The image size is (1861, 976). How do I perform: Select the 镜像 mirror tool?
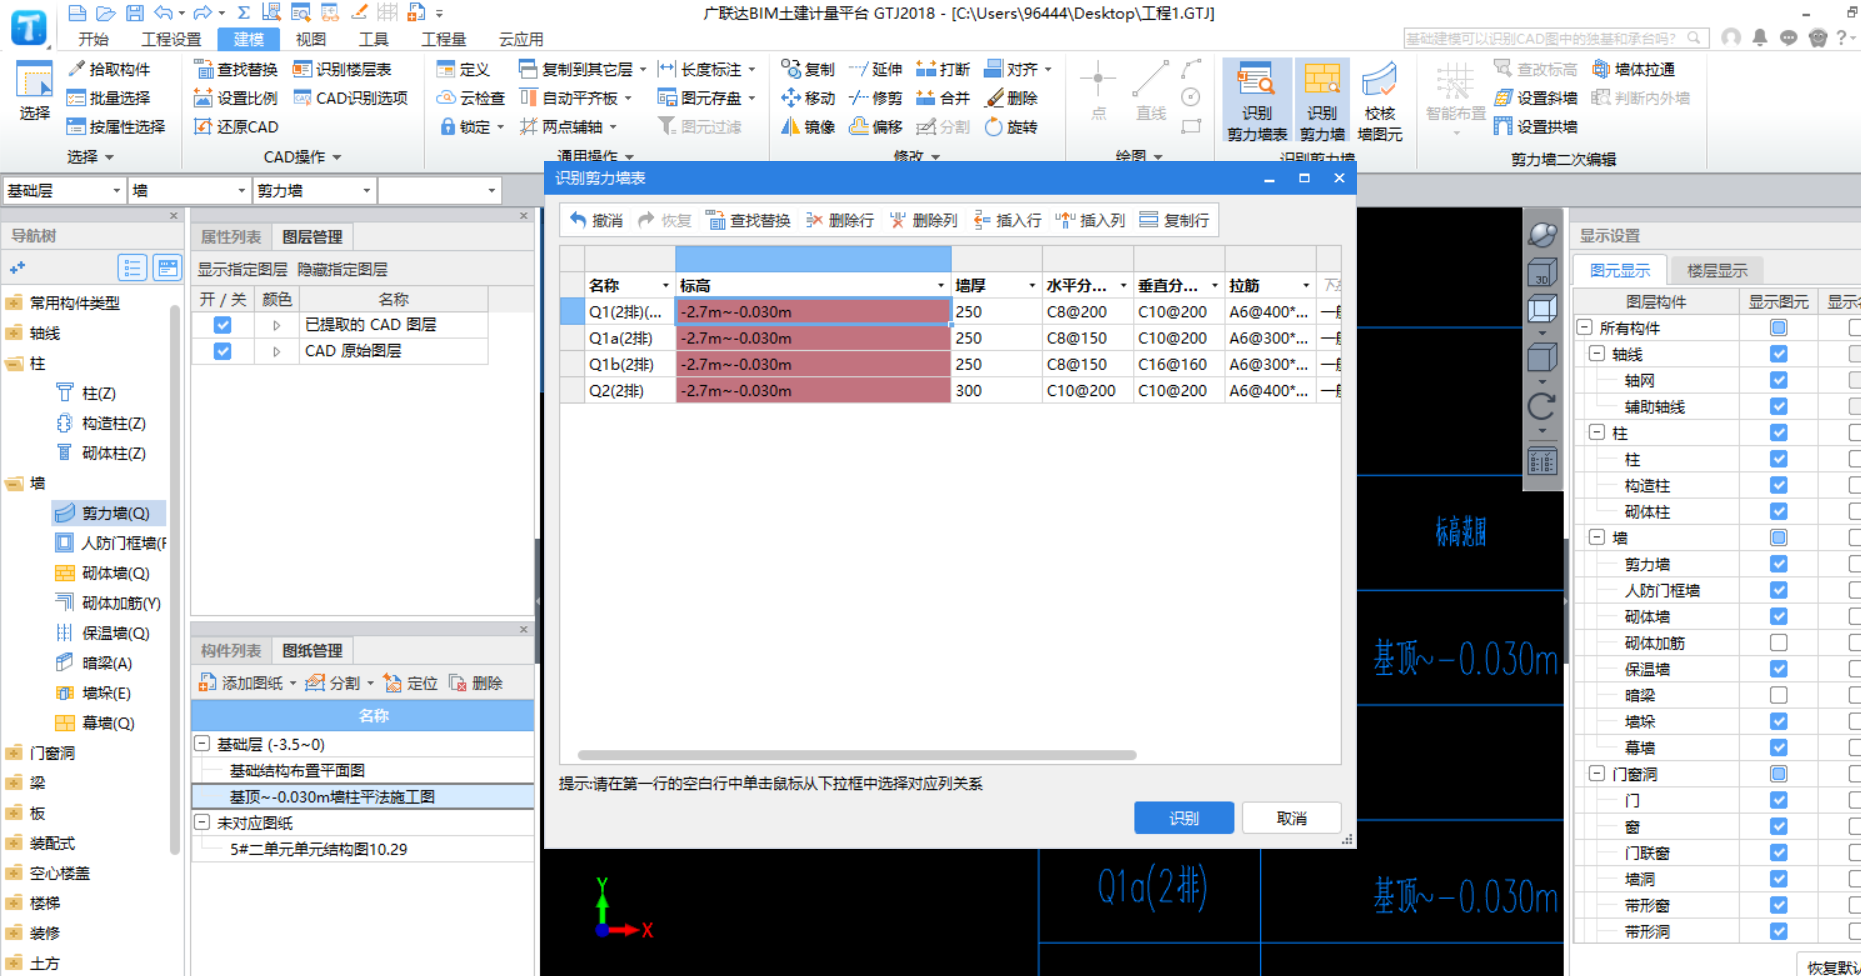tap(808, 127)
